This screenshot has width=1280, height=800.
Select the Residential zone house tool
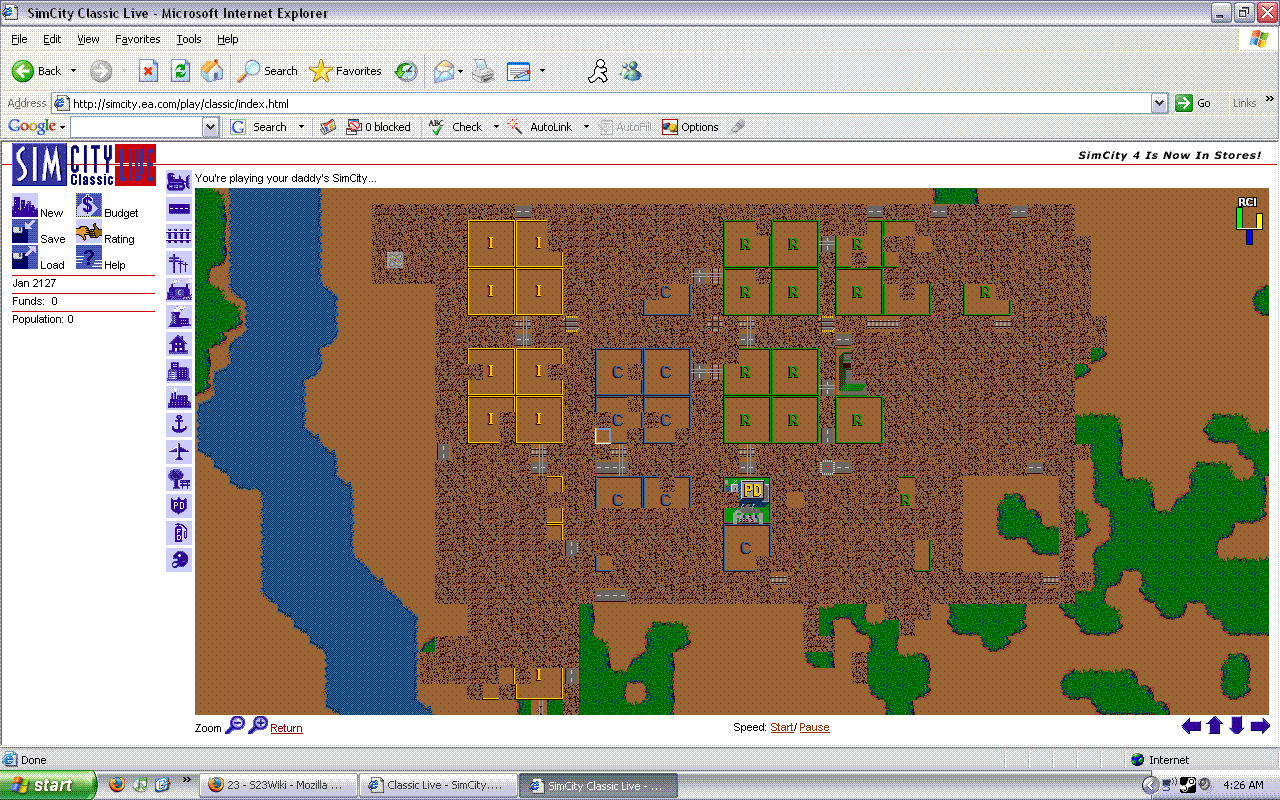click(179, 344)
